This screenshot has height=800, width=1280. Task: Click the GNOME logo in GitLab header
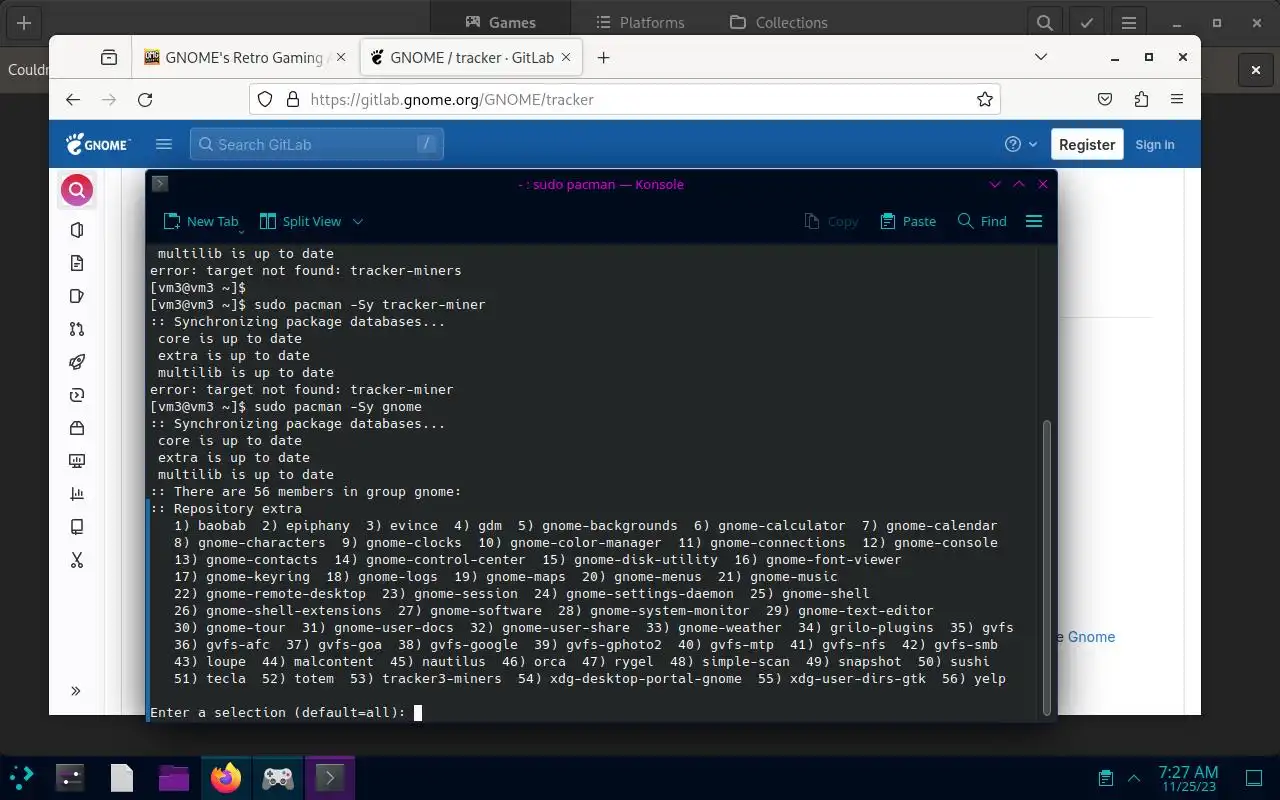(98, 144)
